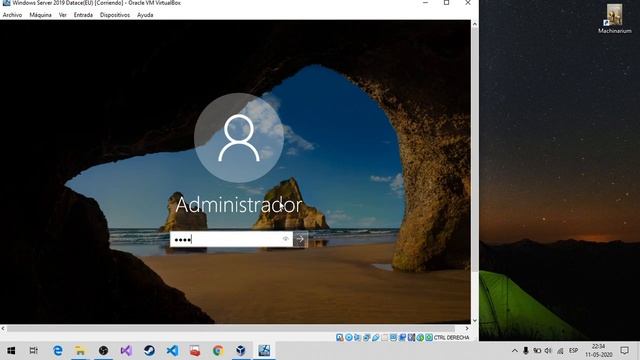Show hidden system tray icons
640x360 pixels.
point(514,351)
